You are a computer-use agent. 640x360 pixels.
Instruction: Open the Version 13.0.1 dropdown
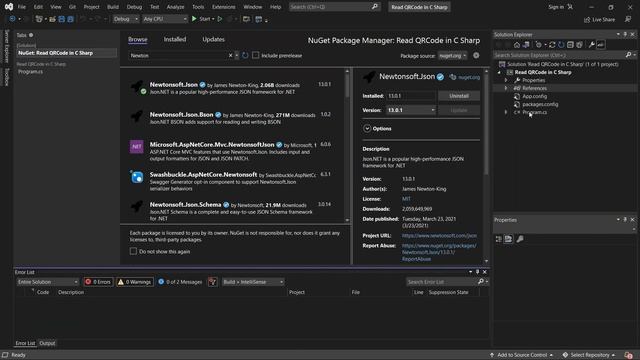click(x=411, y=110)
